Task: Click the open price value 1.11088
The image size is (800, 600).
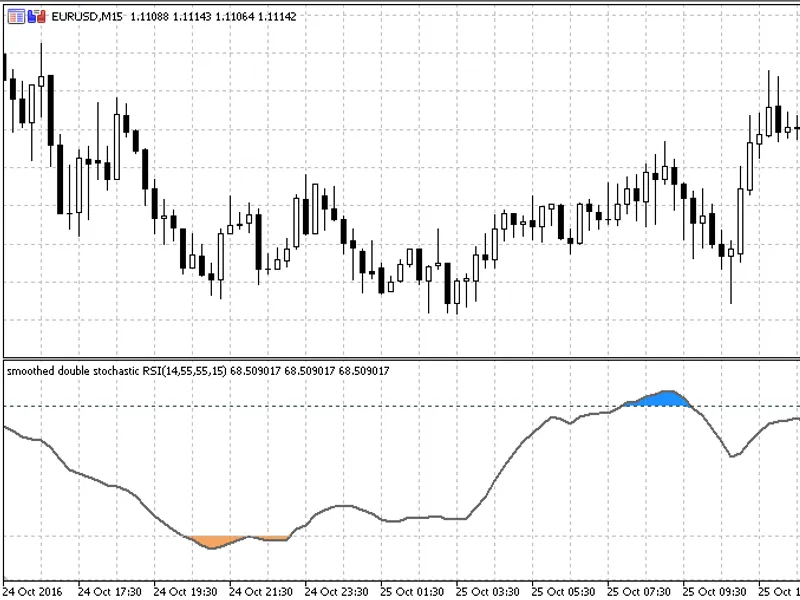Action: click(x=149, y=16)
